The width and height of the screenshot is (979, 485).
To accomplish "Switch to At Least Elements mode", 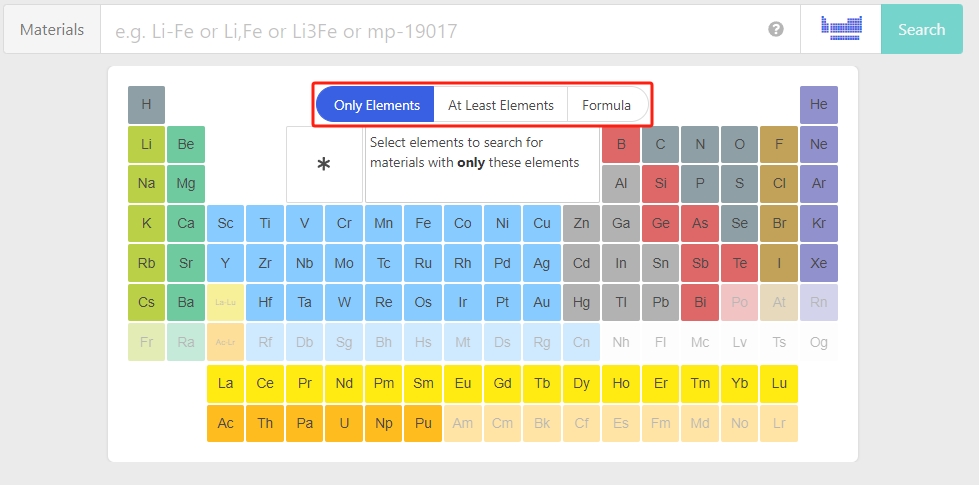I will tap(500, 105).
